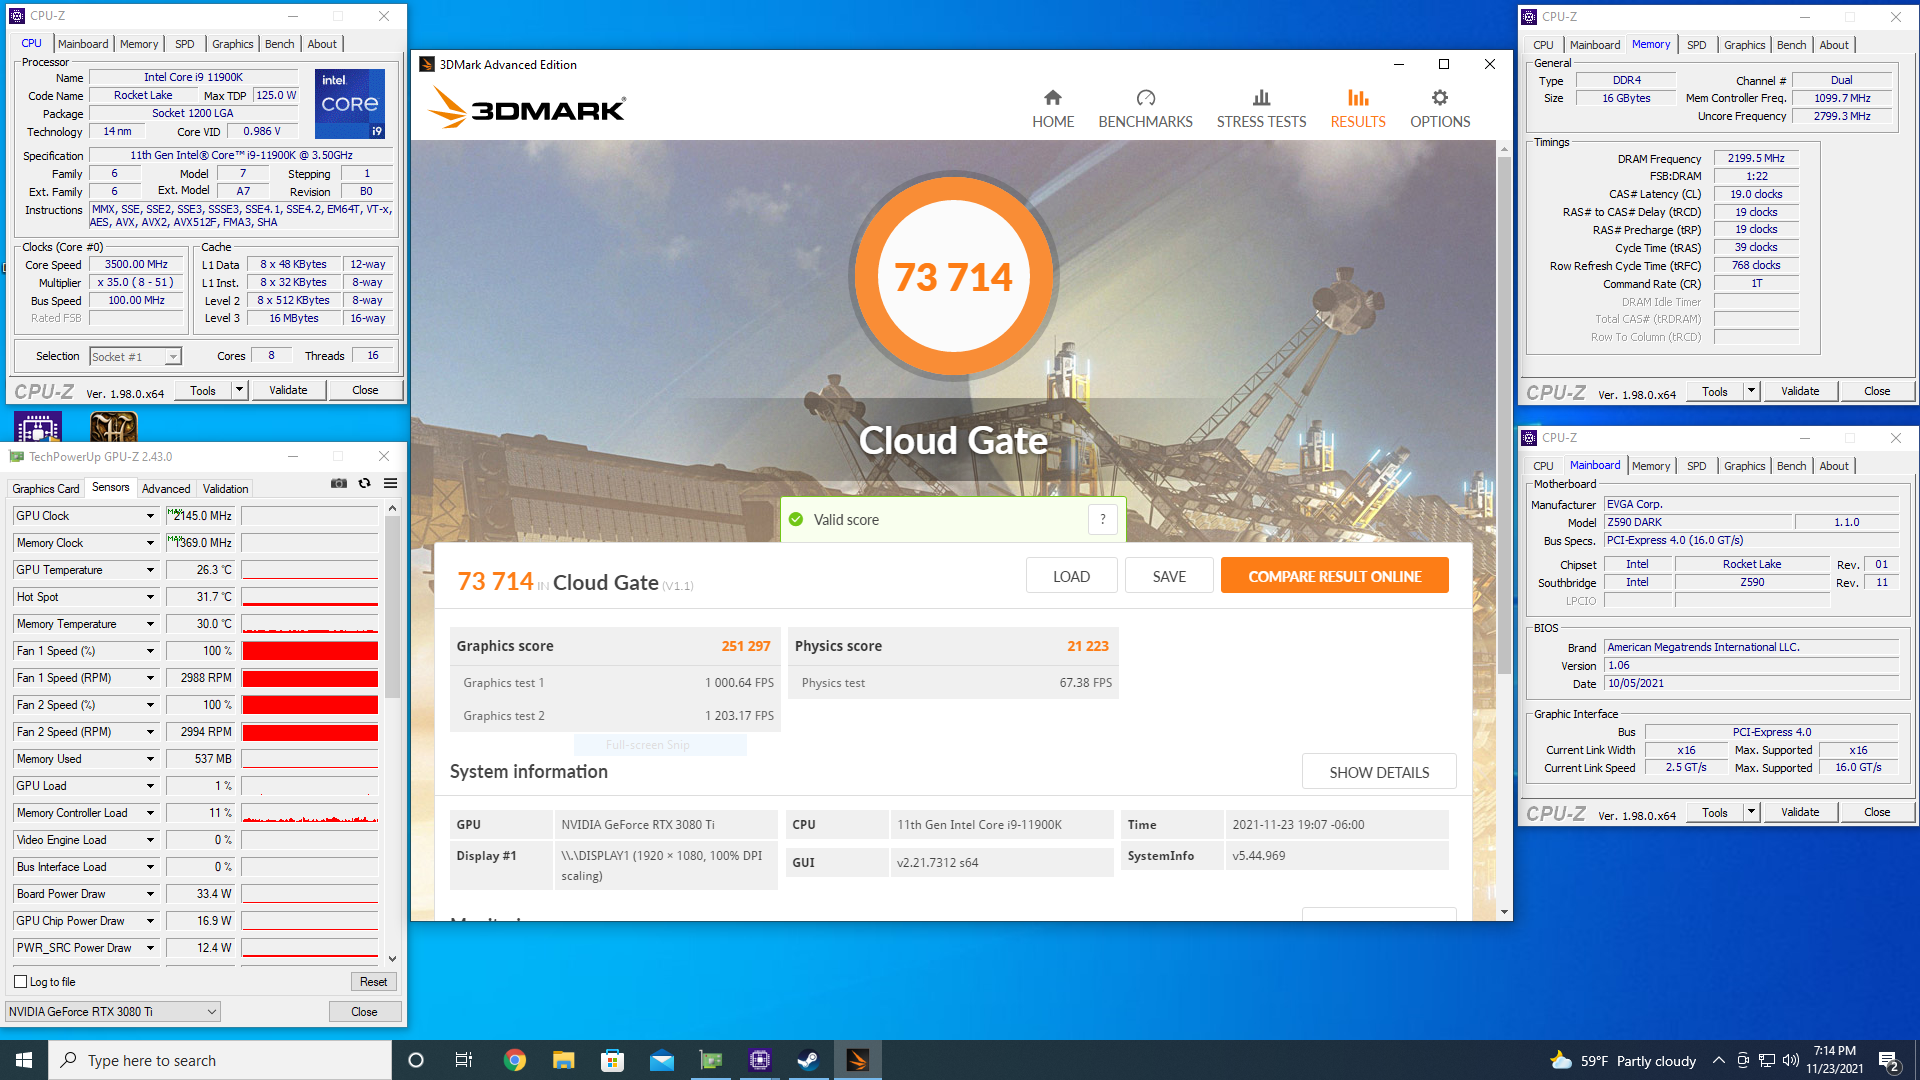Click Show Details for system information

click(x=1379, y=772)
